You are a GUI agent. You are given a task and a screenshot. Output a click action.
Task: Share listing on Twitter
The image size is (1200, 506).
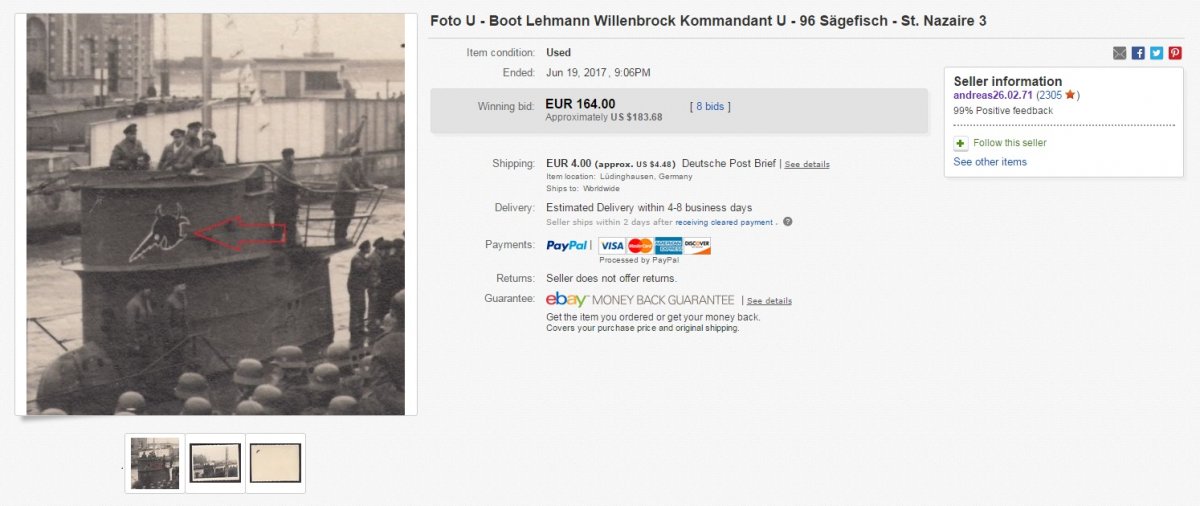pos(1156,53)
